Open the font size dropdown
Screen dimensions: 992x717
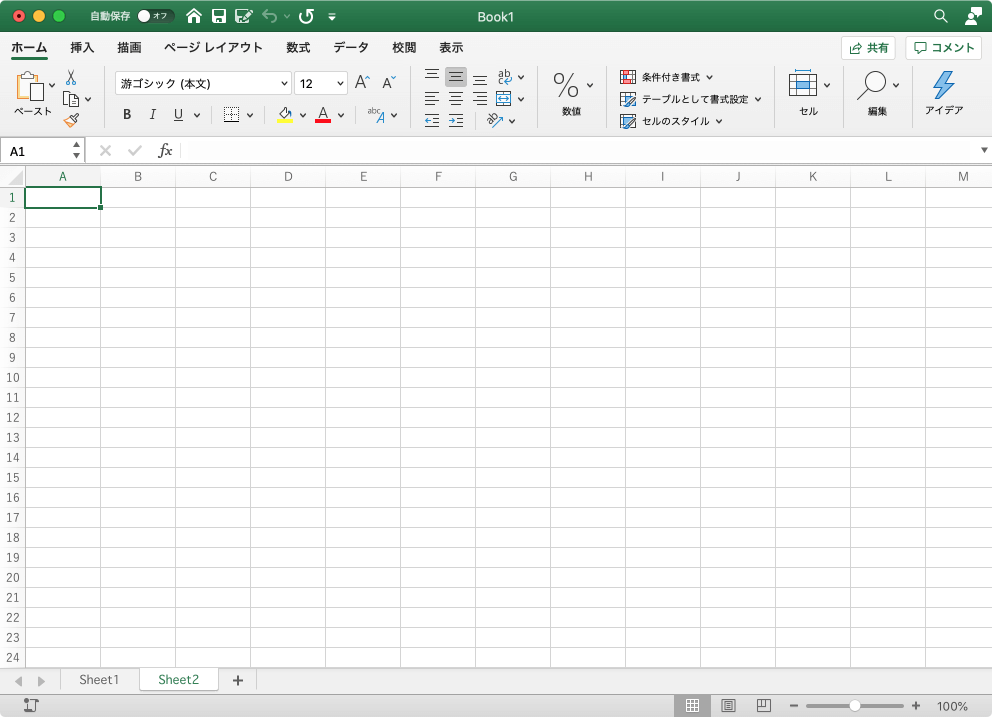pyautogui.click(x=340, y=84)
